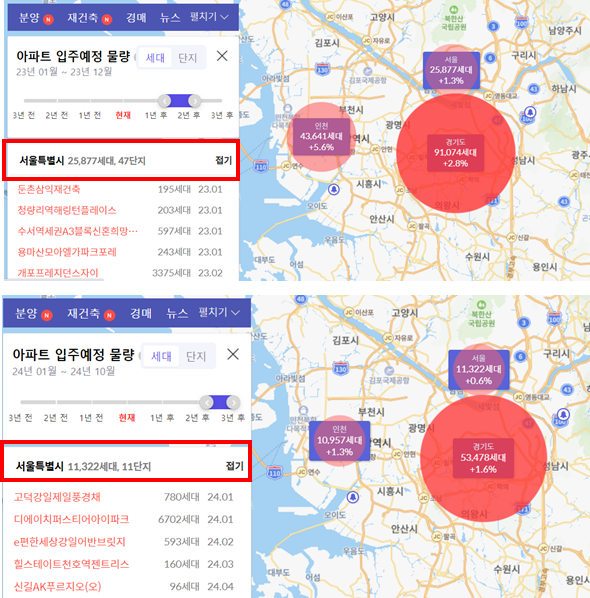
Task: Click 경기도 53,478세대 map marker
Action: pyautogui.click(x=483, y=458)
